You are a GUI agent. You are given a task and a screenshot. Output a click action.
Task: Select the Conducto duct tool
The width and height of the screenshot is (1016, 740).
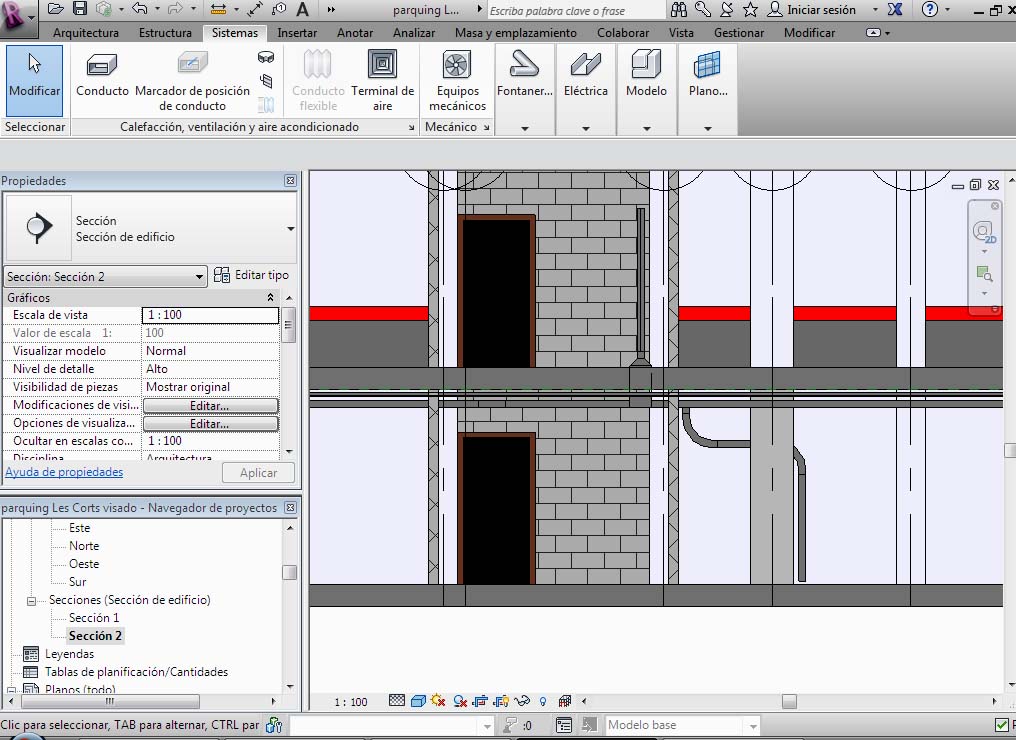coord(102,75)
